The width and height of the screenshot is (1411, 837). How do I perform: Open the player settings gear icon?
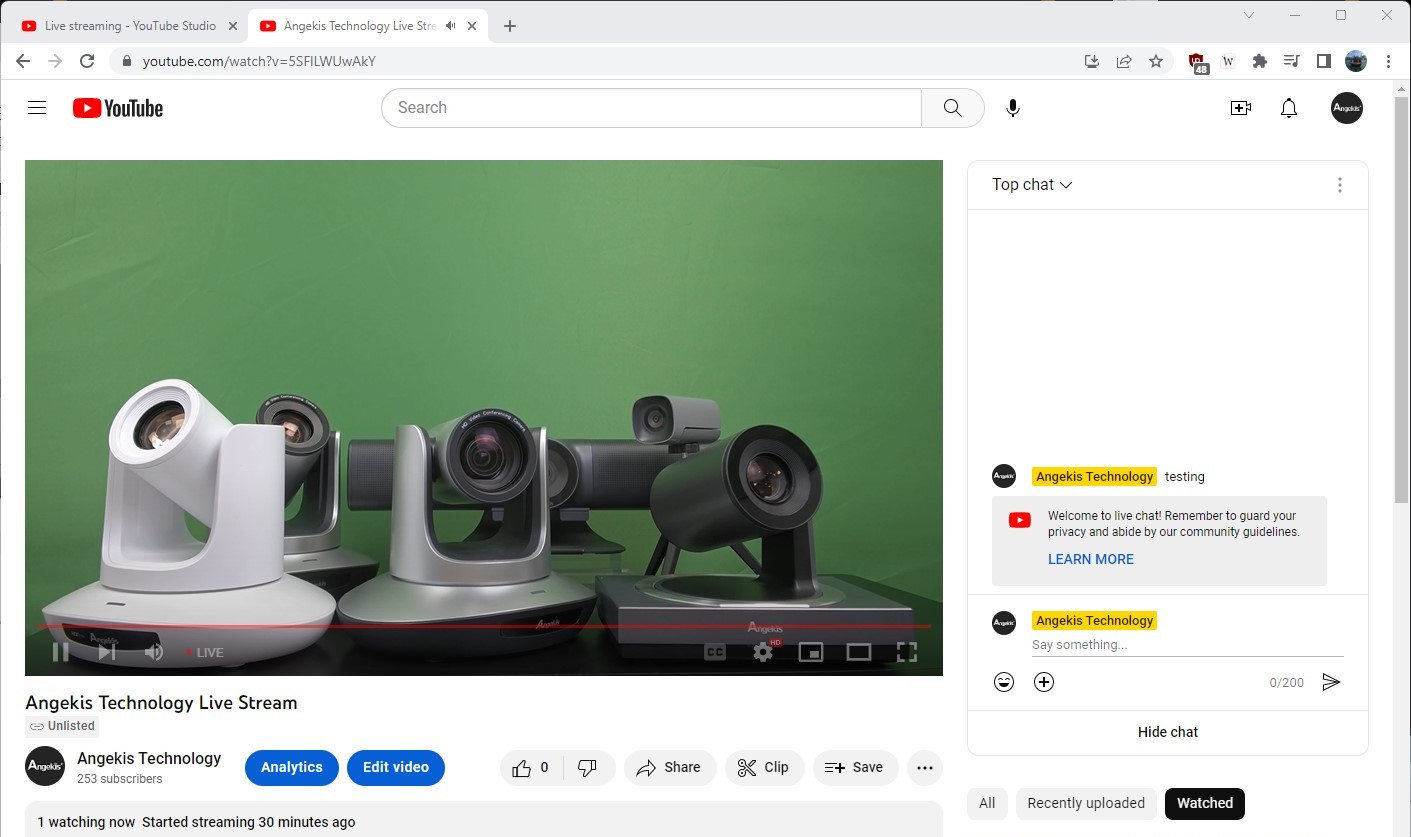[762, 651]
